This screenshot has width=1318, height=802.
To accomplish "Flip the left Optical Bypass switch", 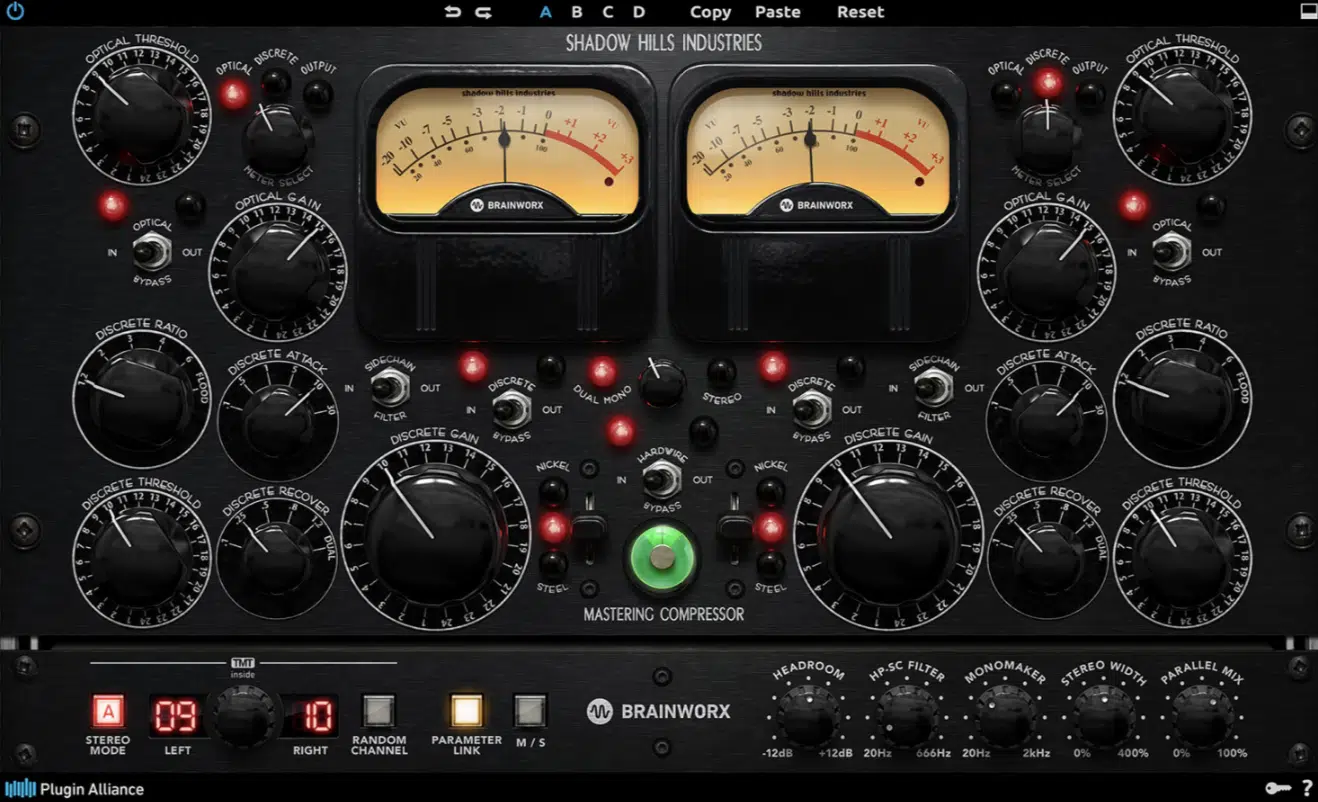I will (153, 251).
